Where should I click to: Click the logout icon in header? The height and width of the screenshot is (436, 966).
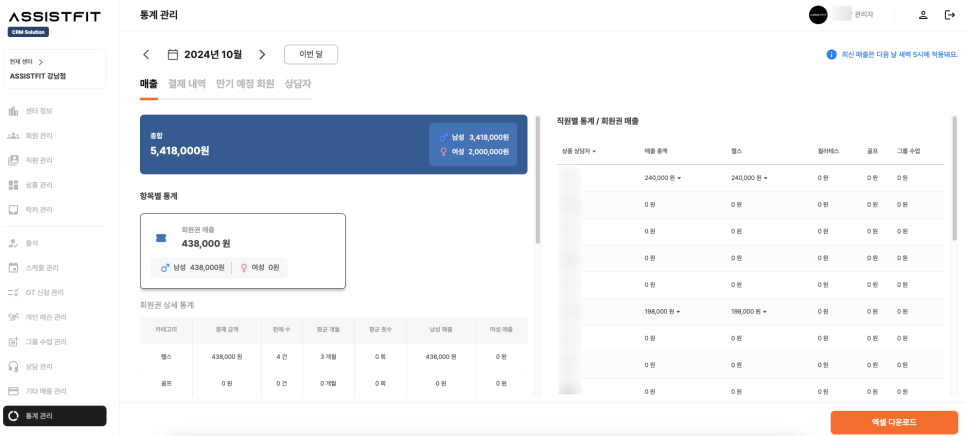(949, 15)
